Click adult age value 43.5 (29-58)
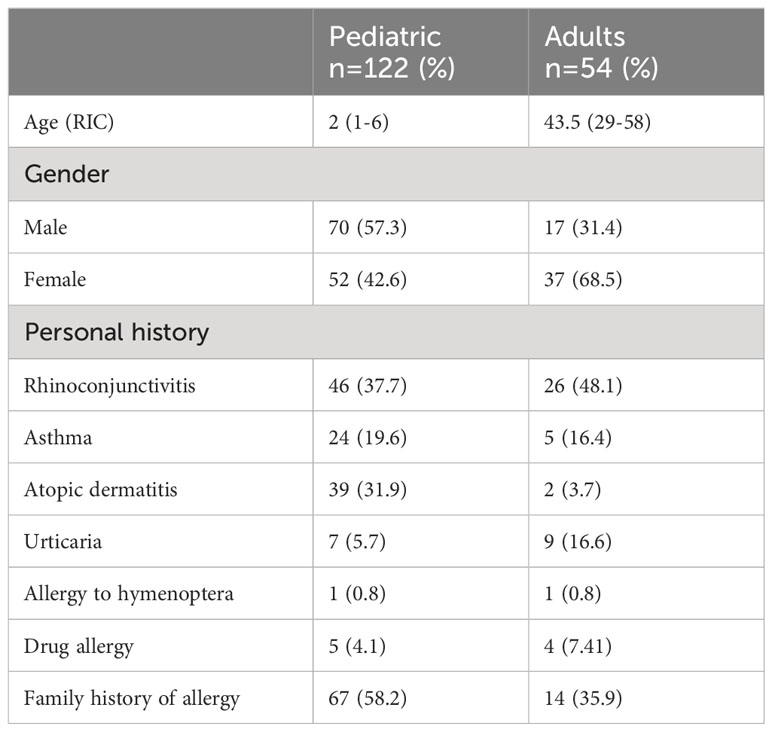The image size is (772, 732). 597,122
